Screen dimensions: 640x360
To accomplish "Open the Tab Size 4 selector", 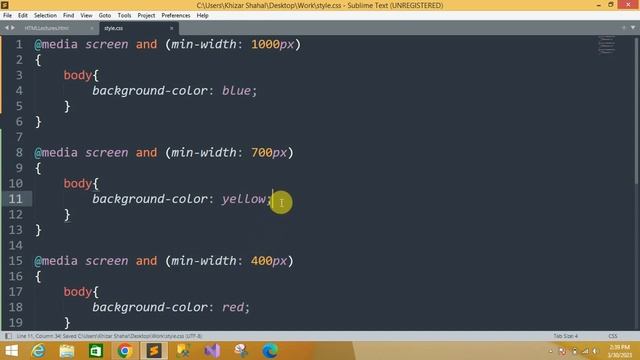I will pyautogui.click(x=565, y=336).
